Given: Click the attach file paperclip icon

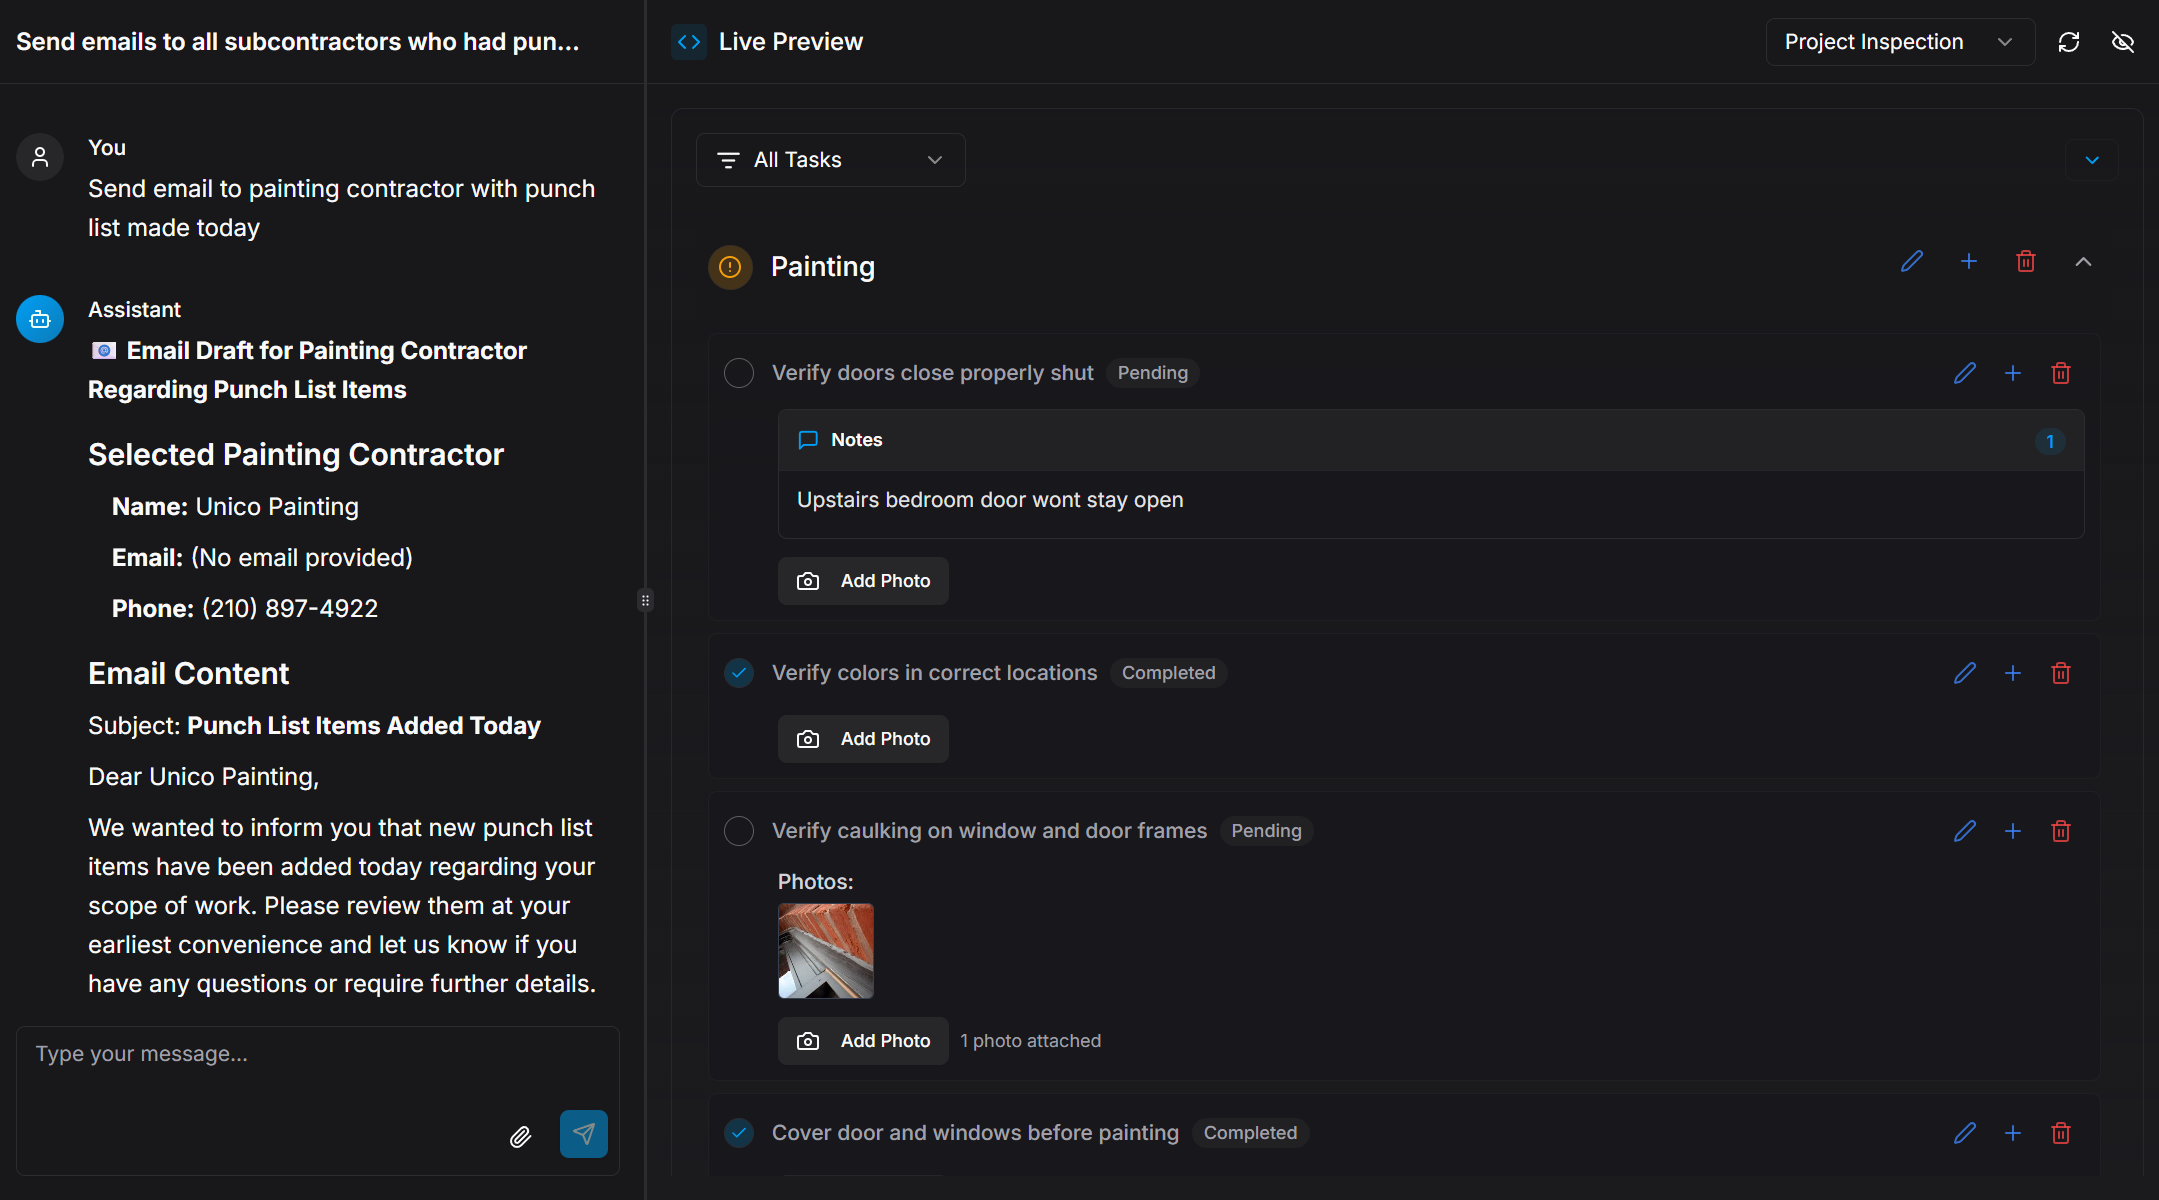Looking at the screenshot, I should pyautogui.click(x=520, y=1136).
